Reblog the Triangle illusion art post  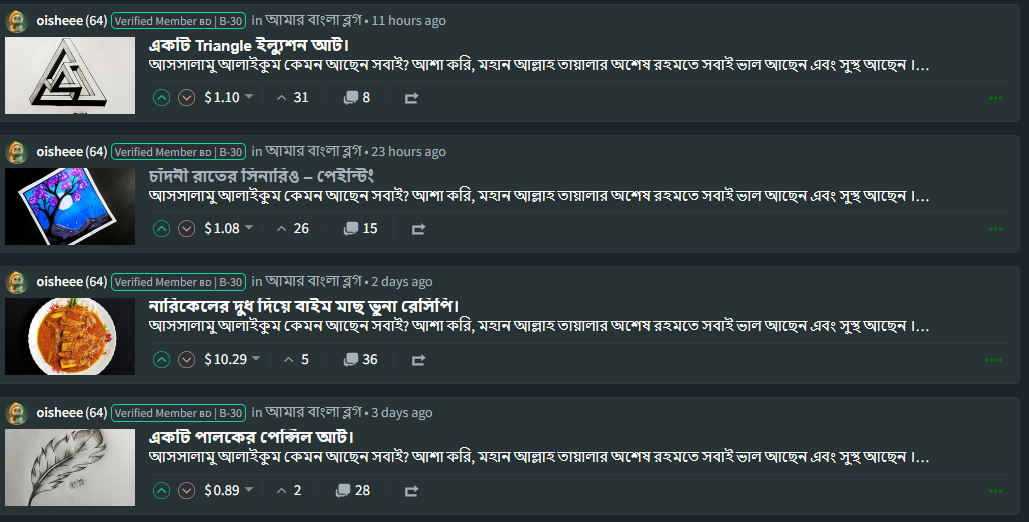pos(411,98)
